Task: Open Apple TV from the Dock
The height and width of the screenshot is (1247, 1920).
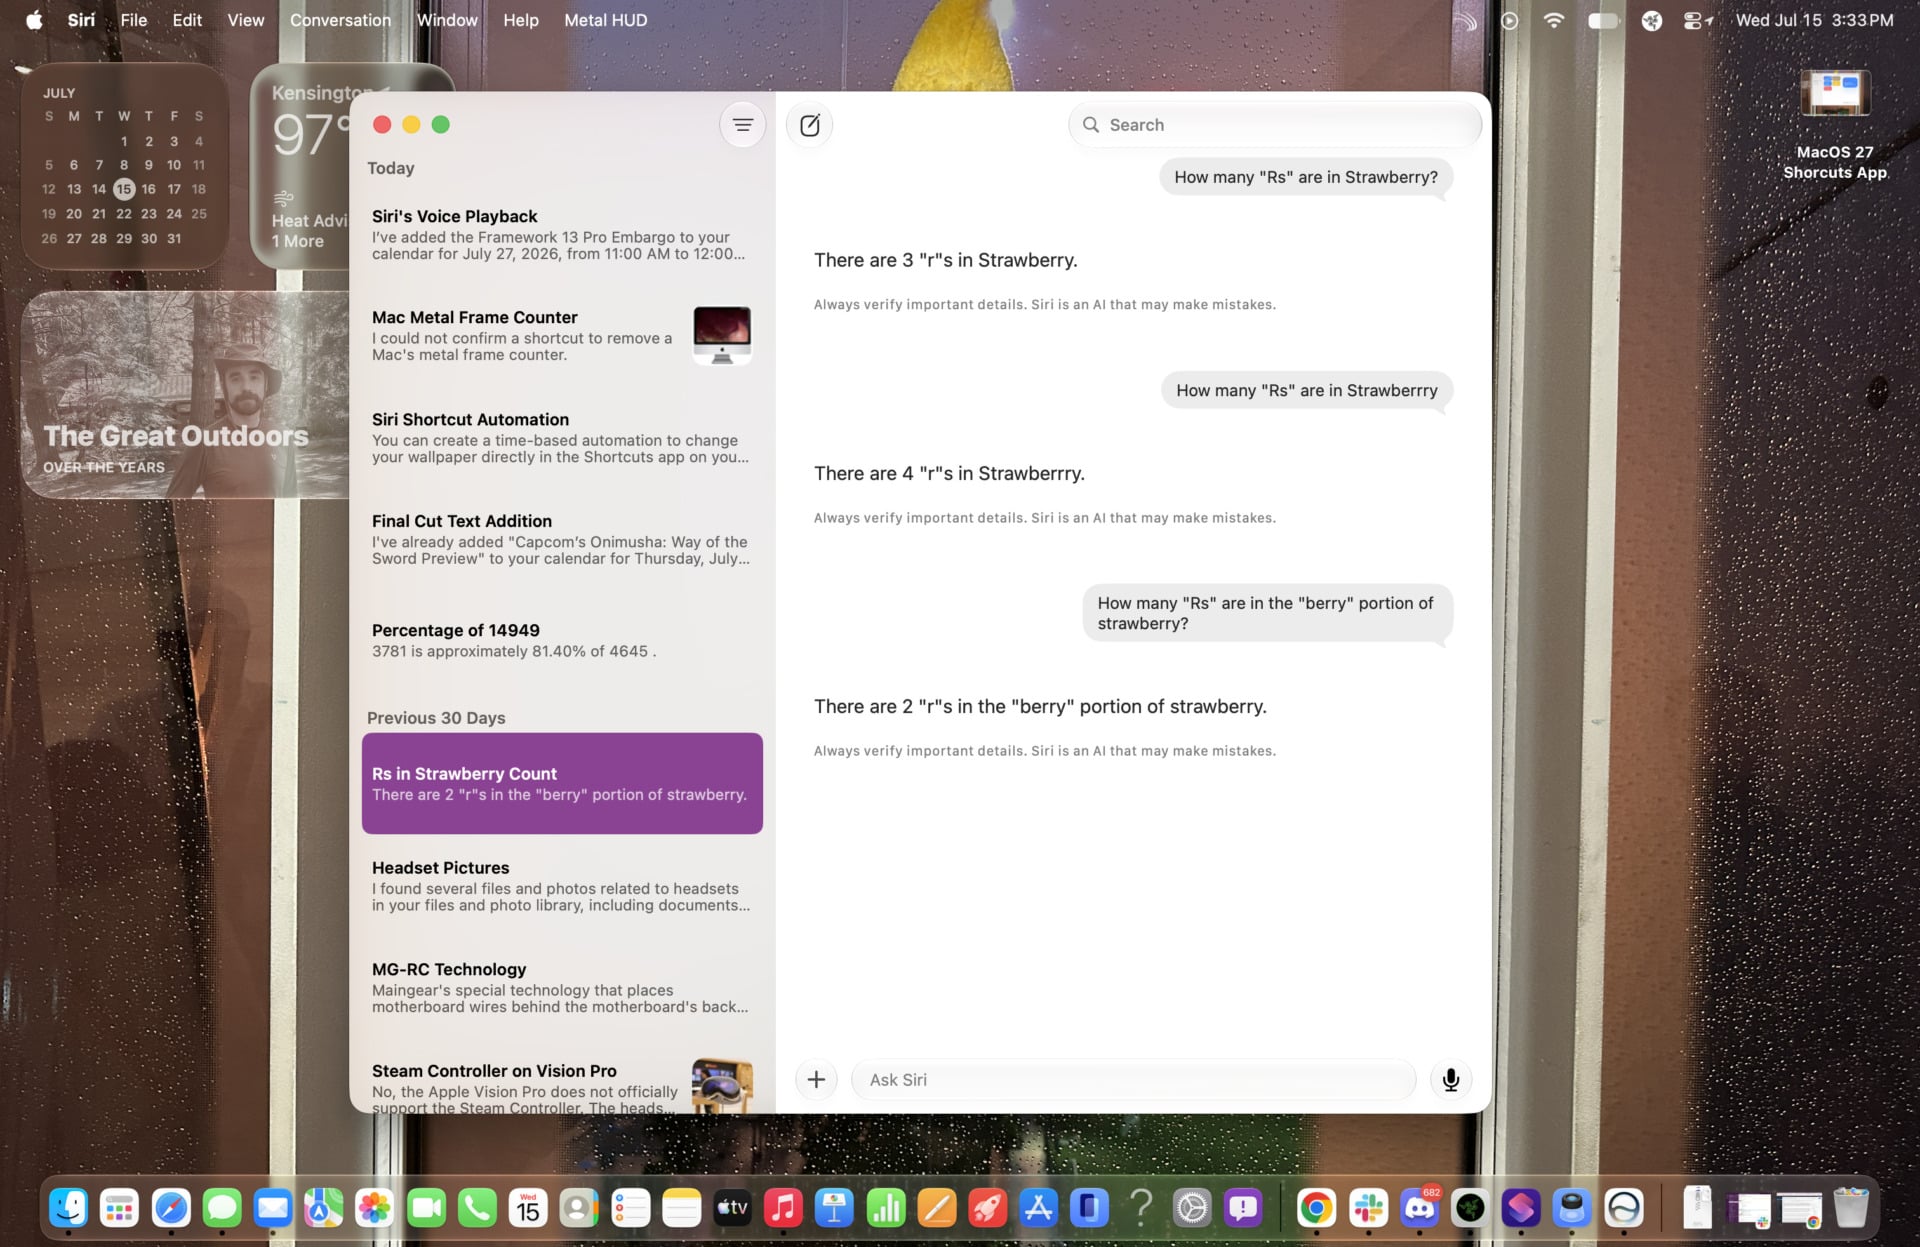Action: 732,1208
